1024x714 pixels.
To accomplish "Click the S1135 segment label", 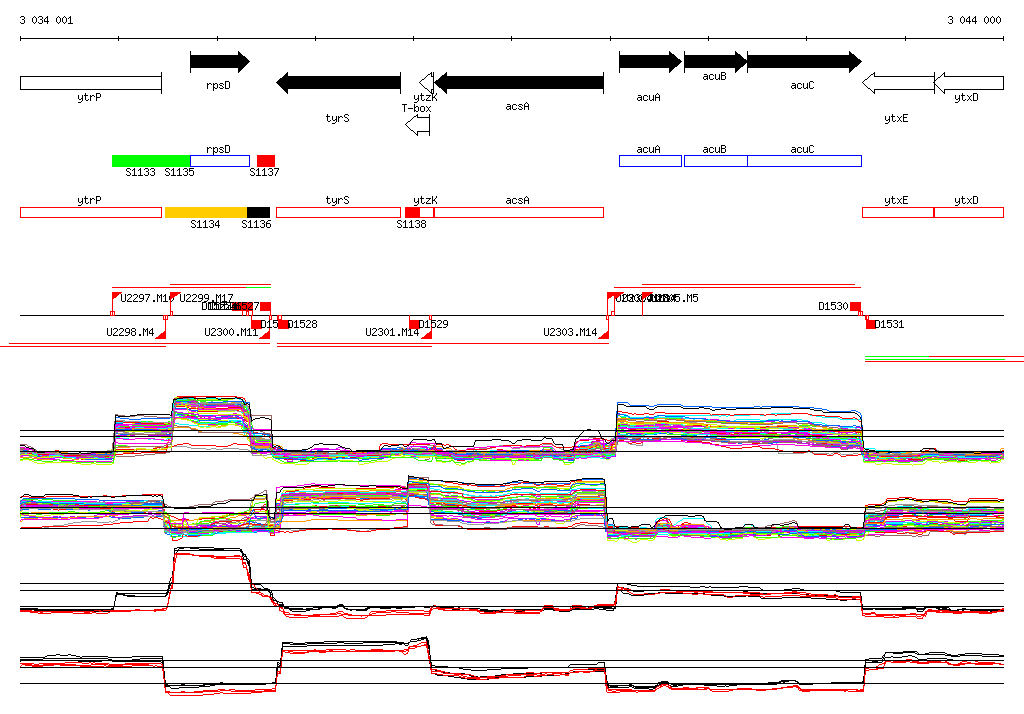I will tap(180, 172).
